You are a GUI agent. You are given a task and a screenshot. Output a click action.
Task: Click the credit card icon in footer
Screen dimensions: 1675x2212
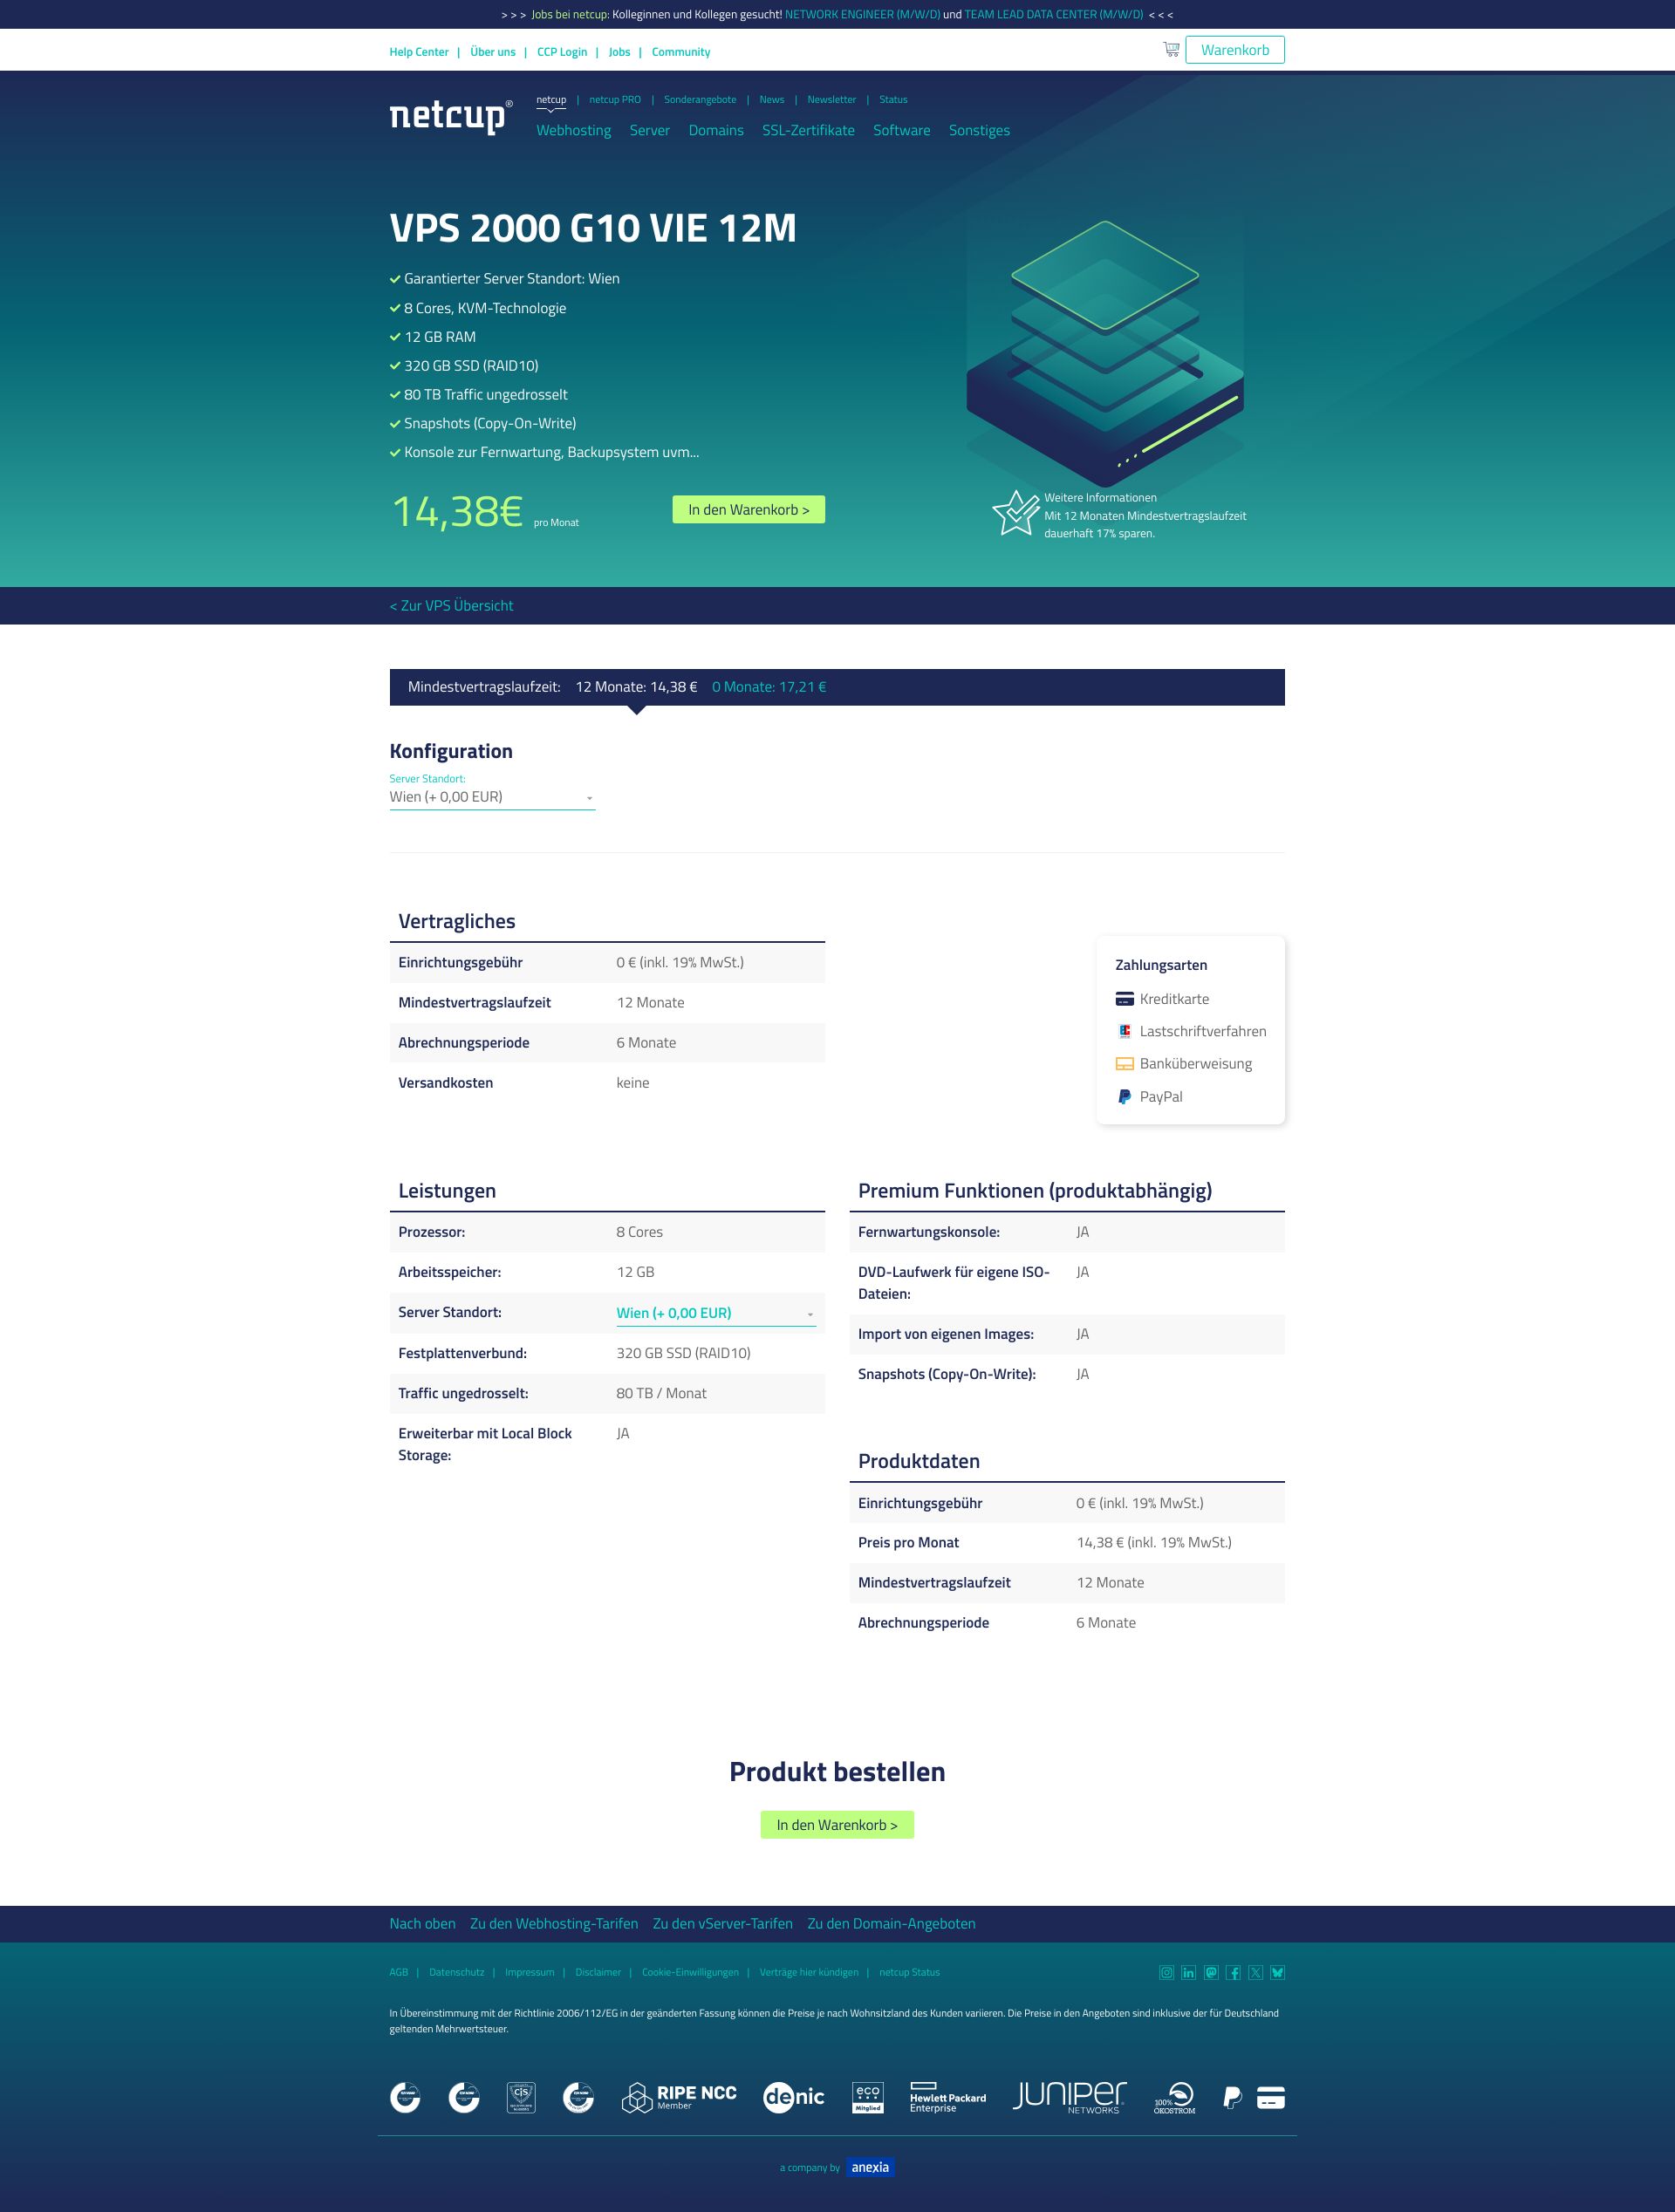(1270, 2097)
